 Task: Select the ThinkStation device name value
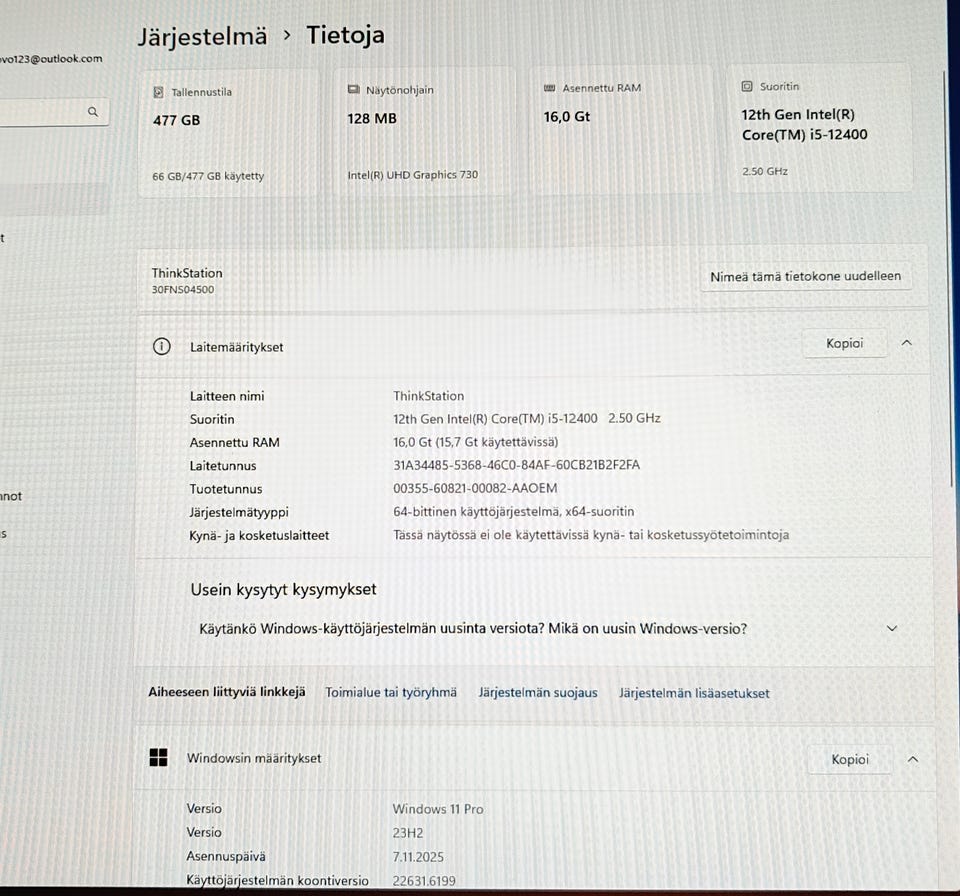(429, 396)
